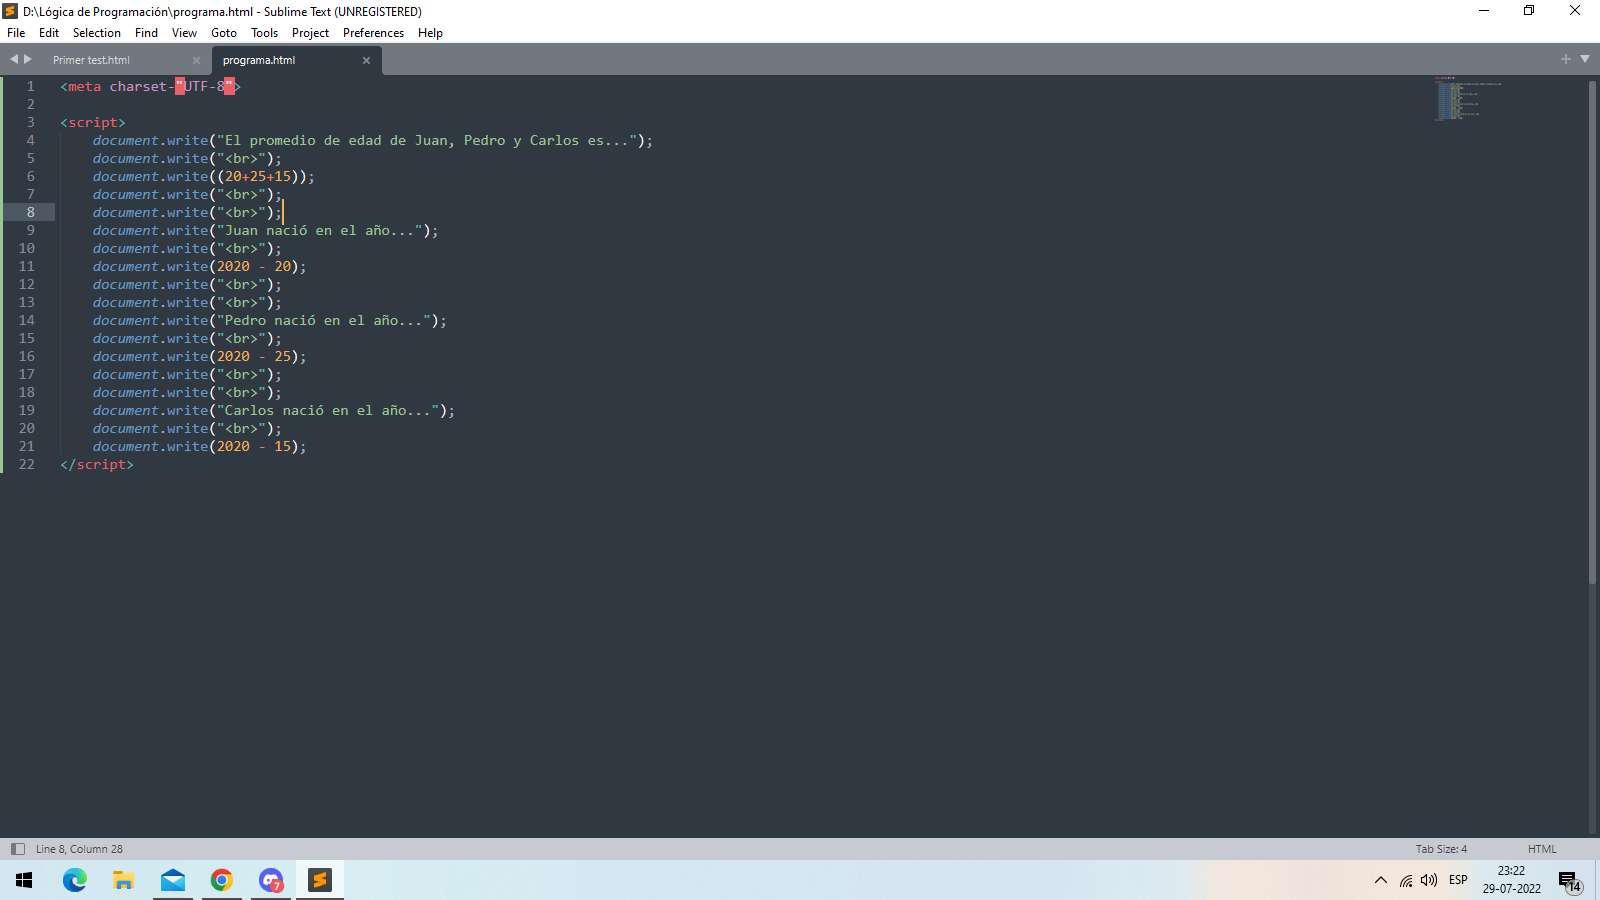Open the File menu
Viewport: 1600px width, 900px height.
(x=16, y=33)
